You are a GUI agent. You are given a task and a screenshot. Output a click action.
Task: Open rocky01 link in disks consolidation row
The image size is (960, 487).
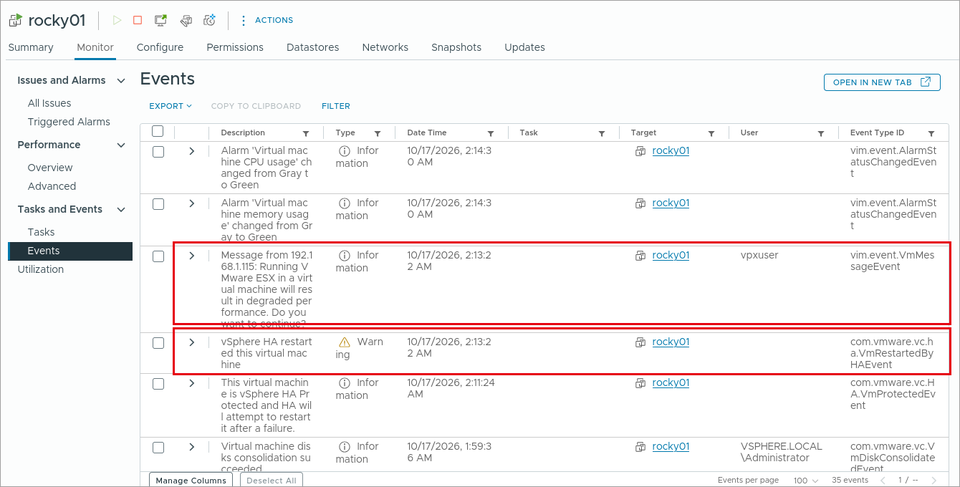pyautogui.click(x=670, y=447)
